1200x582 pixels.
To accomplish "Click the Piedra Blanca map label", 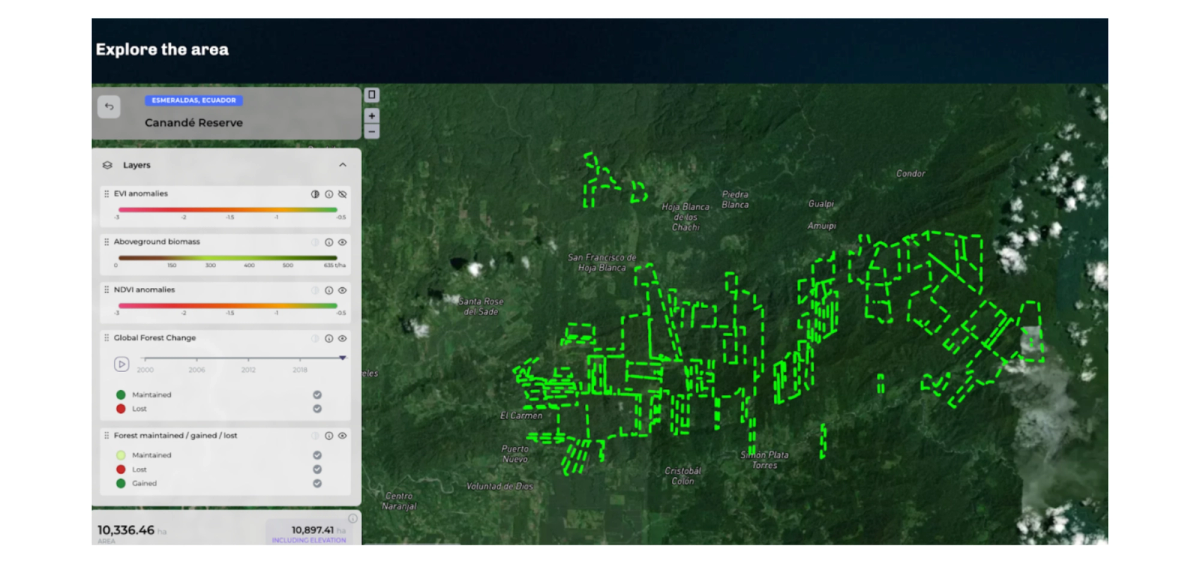I will (x=735, y=199).
